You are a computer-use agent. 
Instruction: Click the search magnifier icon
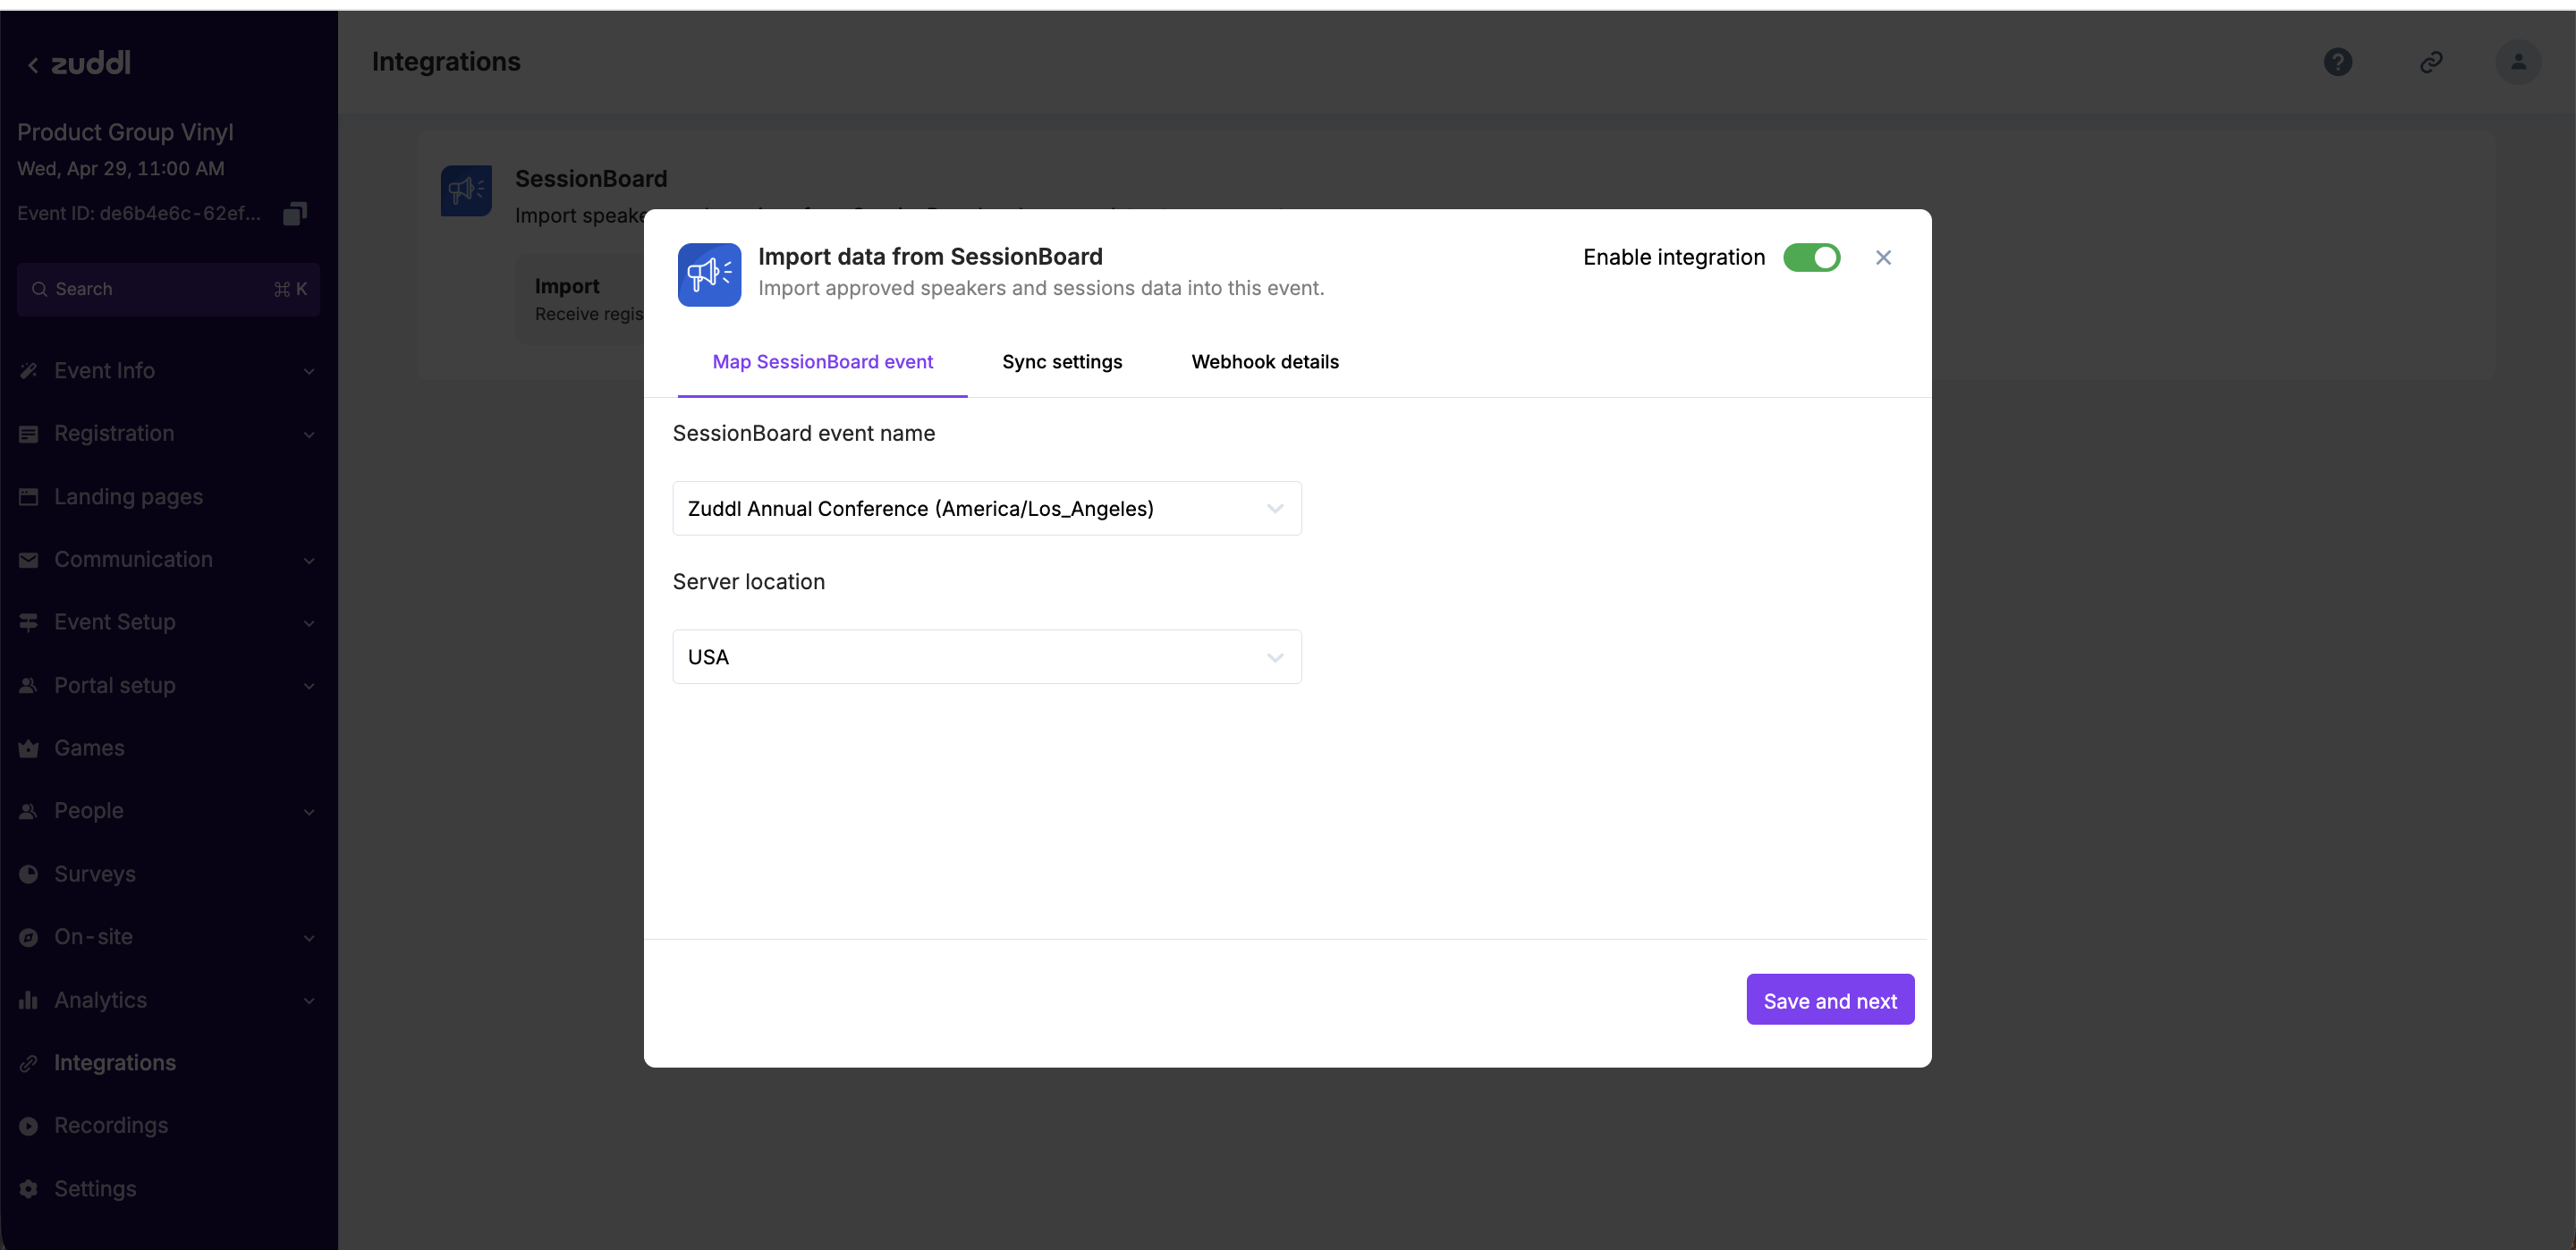[x=40, y=289]
